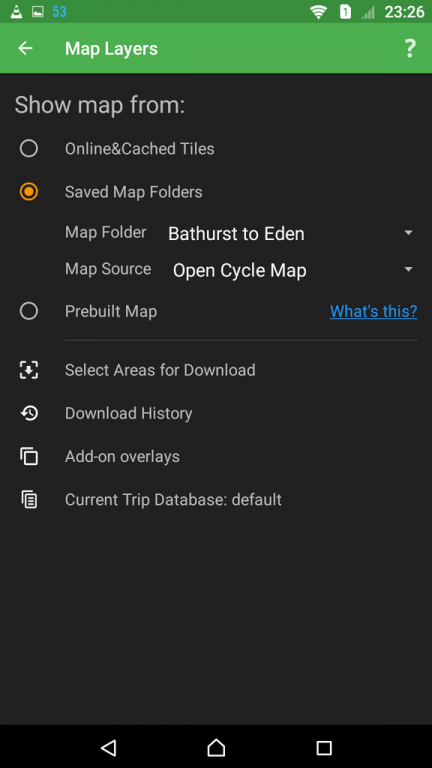Tap the Current Trip Database icon
Image resolution: width=432 pixels, height=768 pixels.
(x=29, y=500)
